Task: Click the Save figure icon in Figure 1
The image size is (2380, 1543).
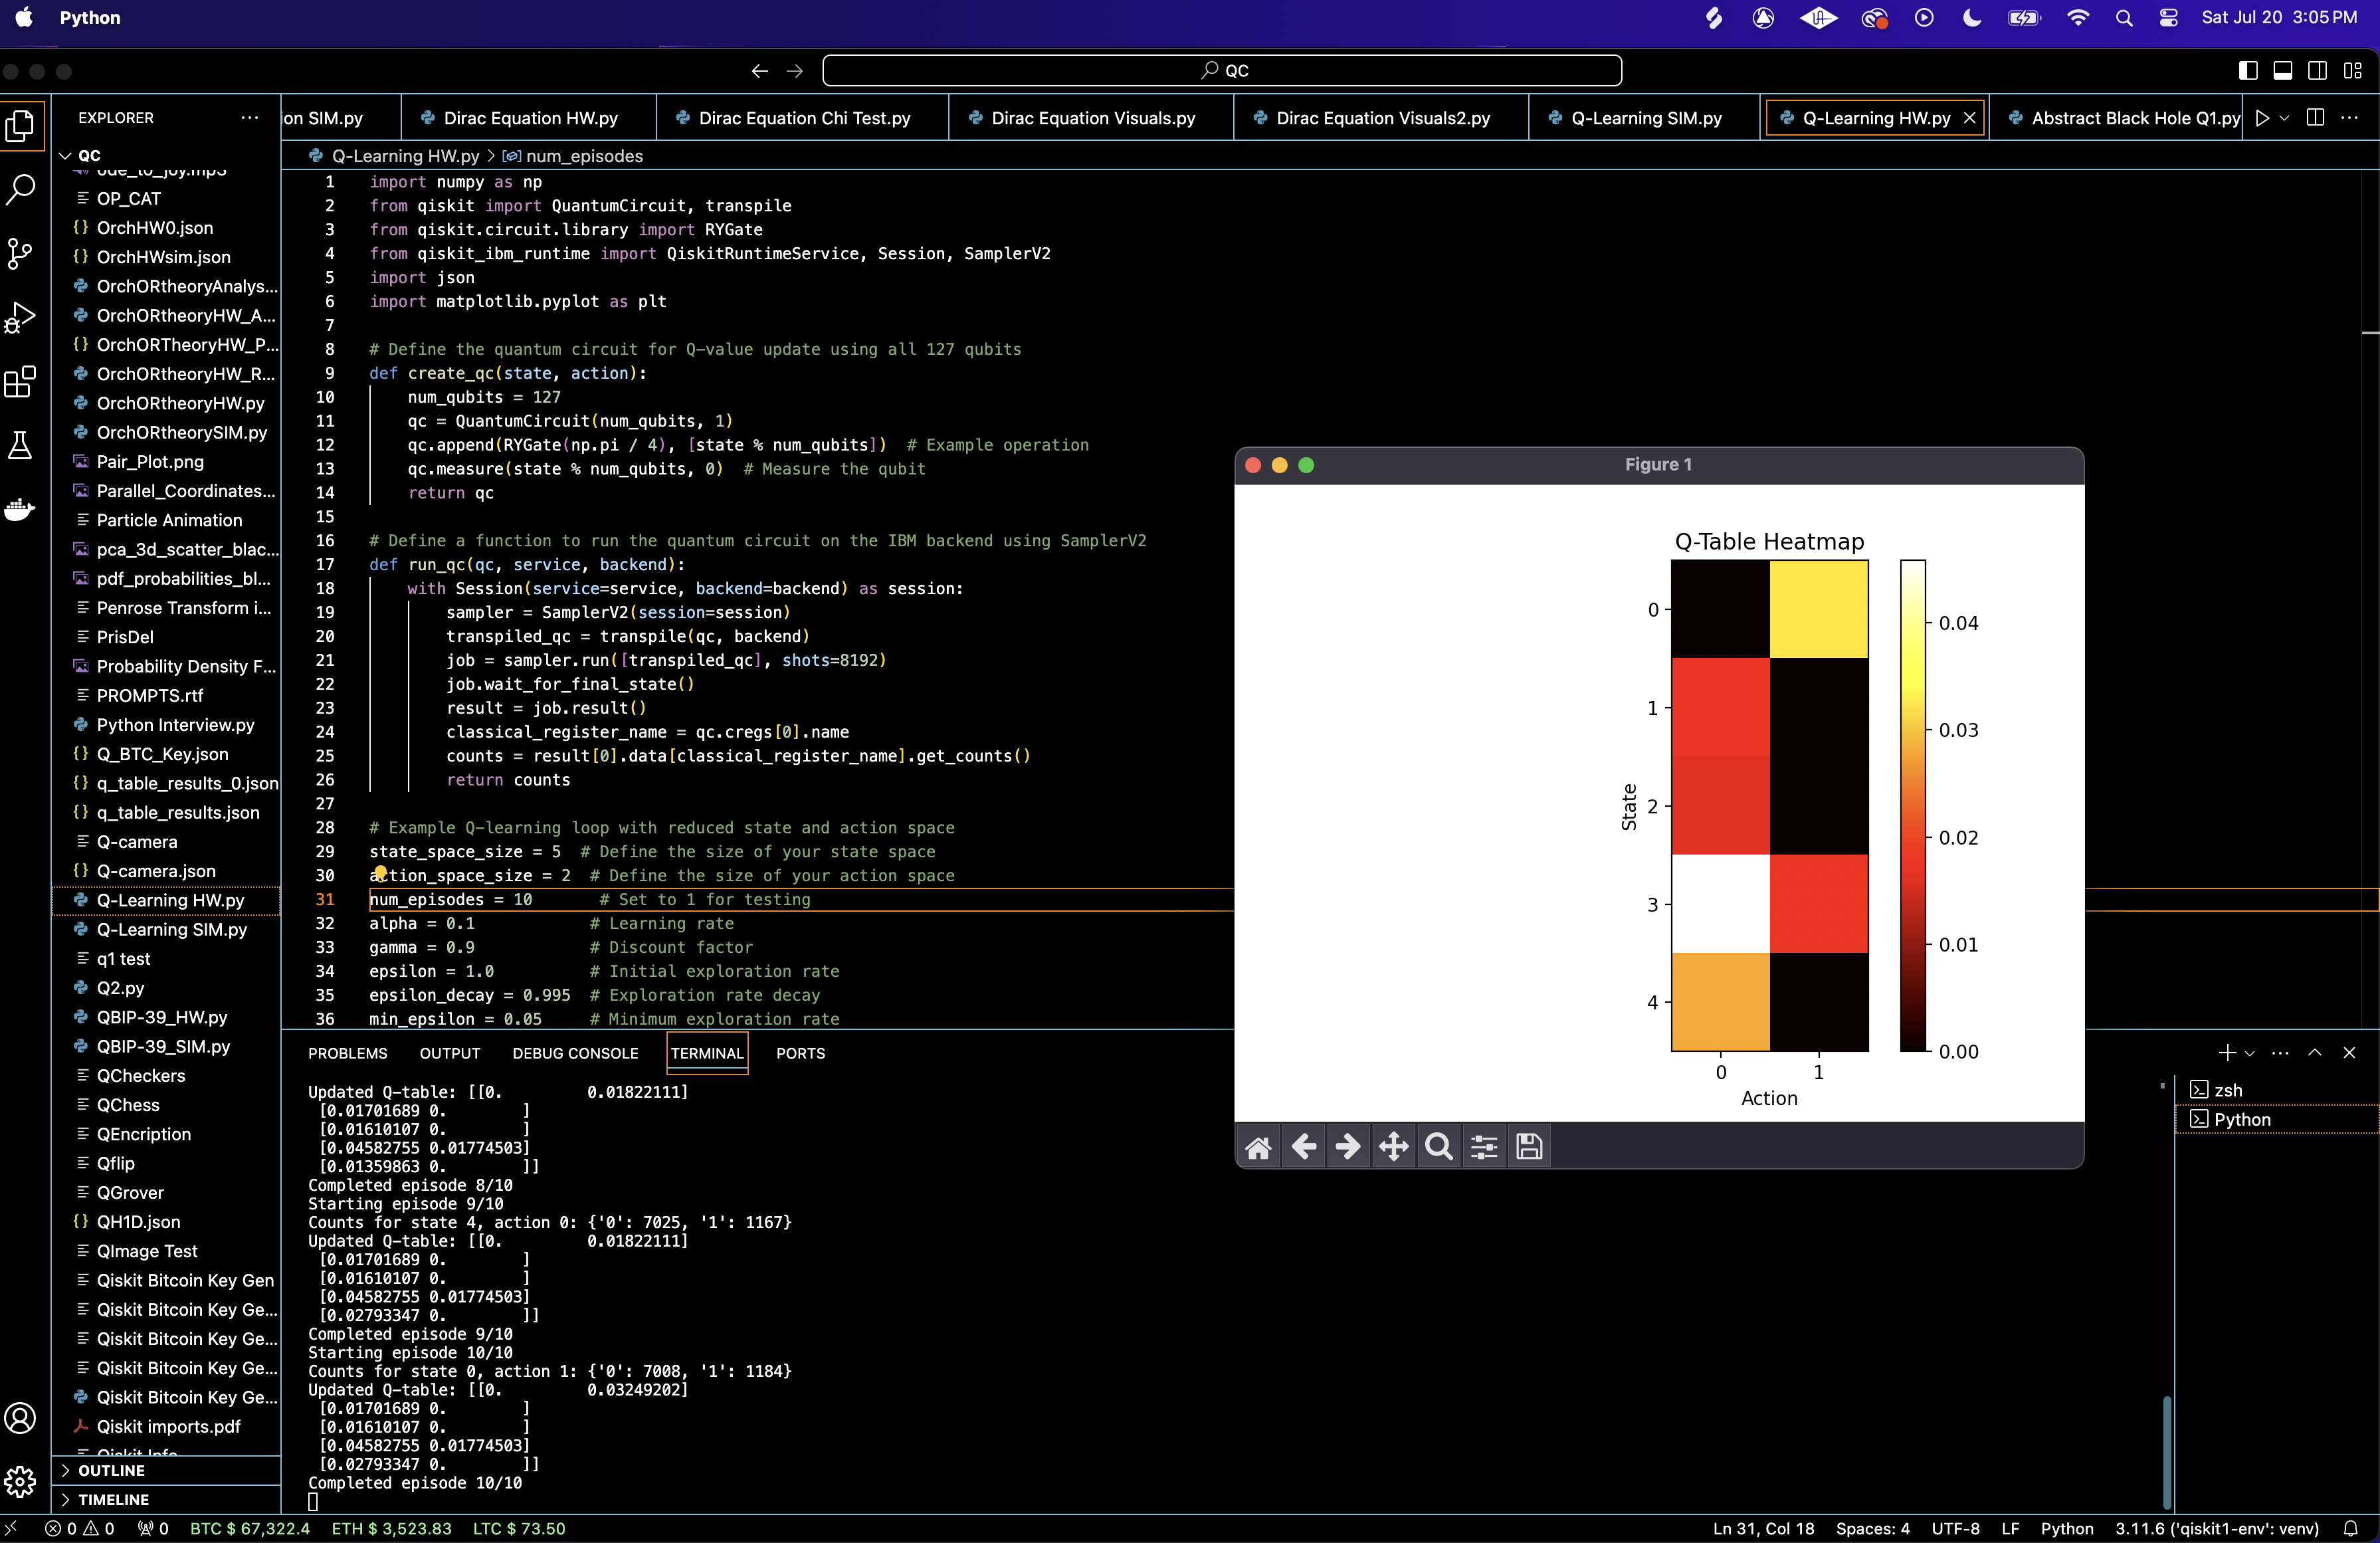Action: coord(1529,1147)
